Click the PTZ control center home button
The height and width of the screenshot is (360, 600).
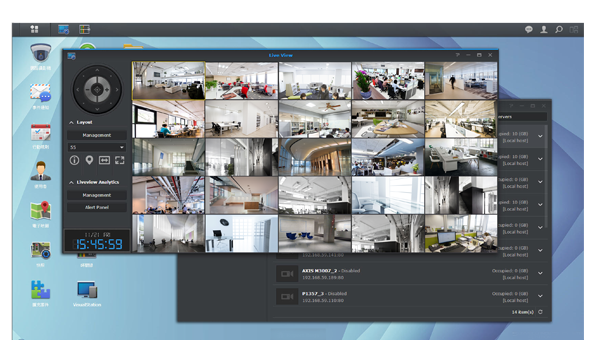click(x=97, y=90)
